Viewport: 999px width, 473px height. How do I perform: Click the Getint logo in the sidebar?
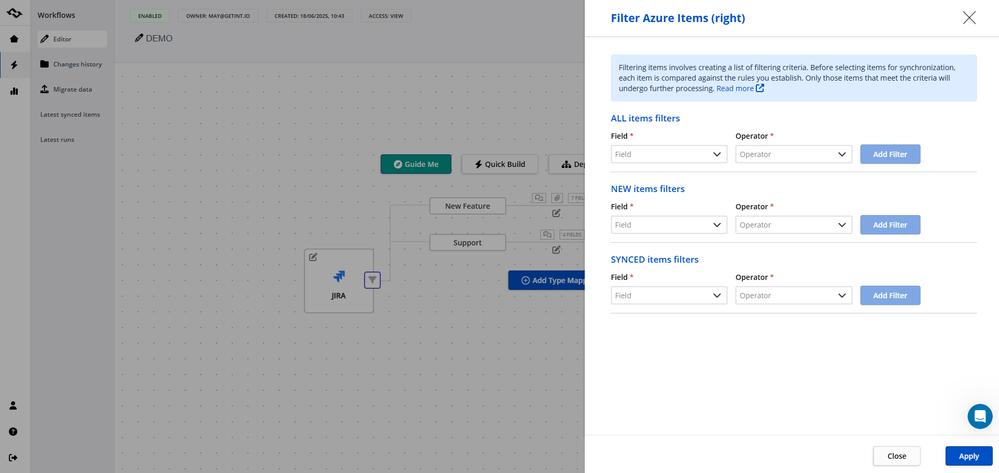(14, 13)
